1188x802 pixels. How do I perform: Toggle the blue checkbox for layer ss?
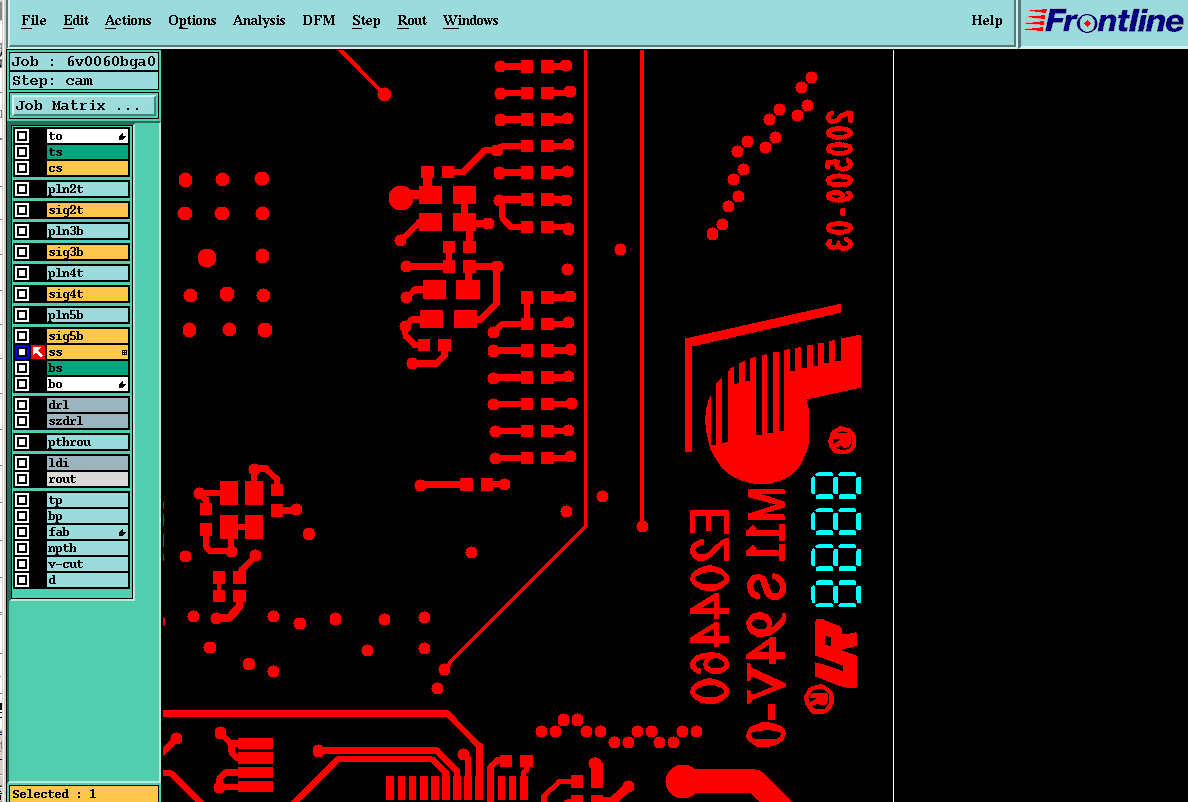coord(22,352)
